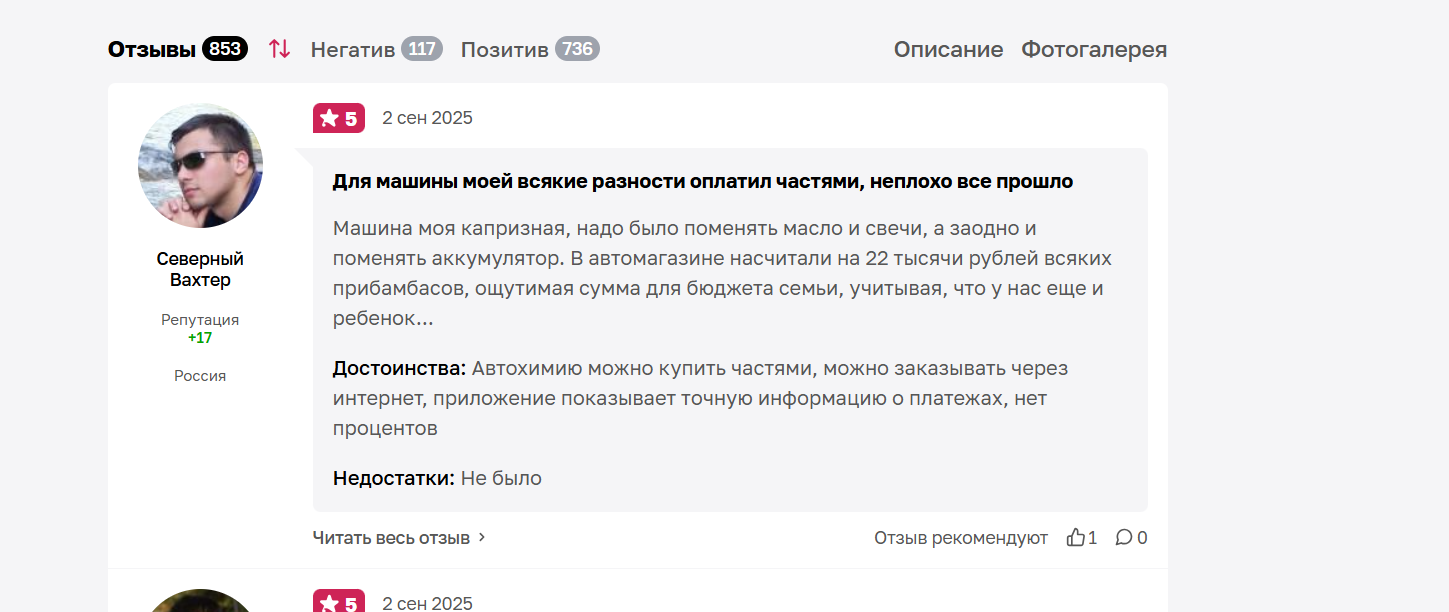Screen dimensions: 1449x612
Task: Click the 5-star rating badge of first review
Action: coord(339,118)
